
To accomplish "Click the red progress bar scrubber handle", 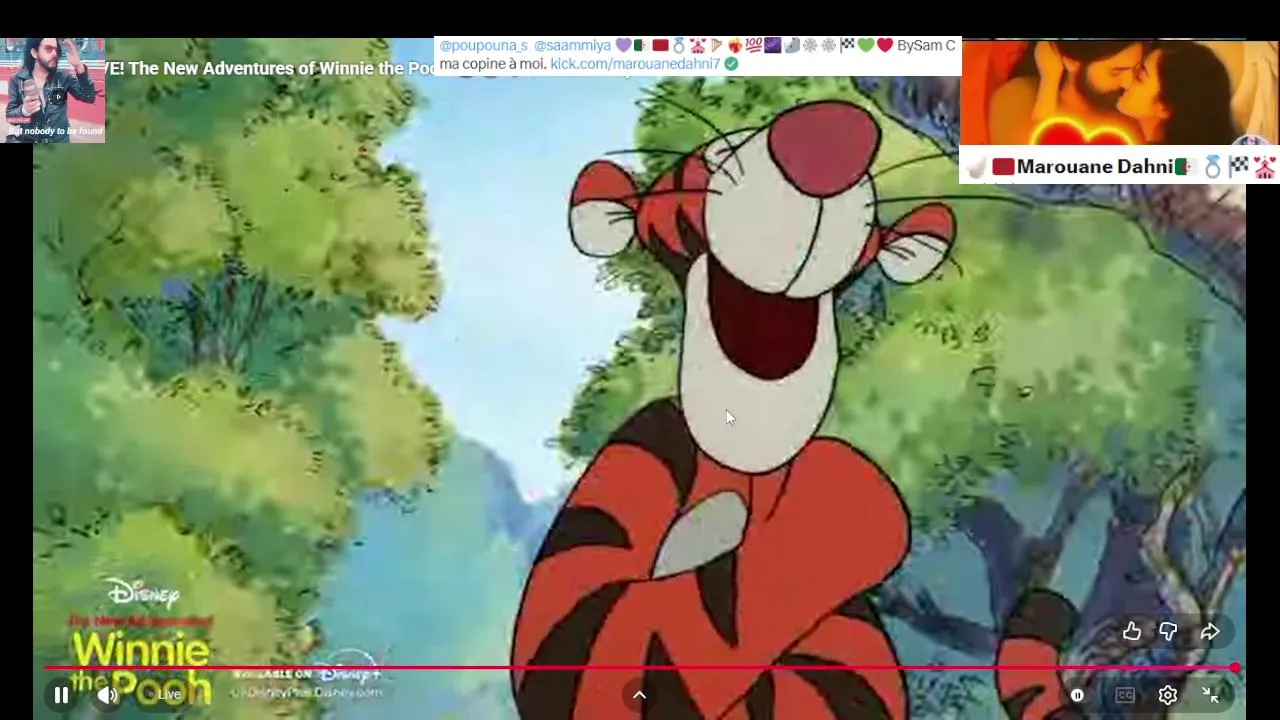I will pyautogui.click(x=1235, y=667).
